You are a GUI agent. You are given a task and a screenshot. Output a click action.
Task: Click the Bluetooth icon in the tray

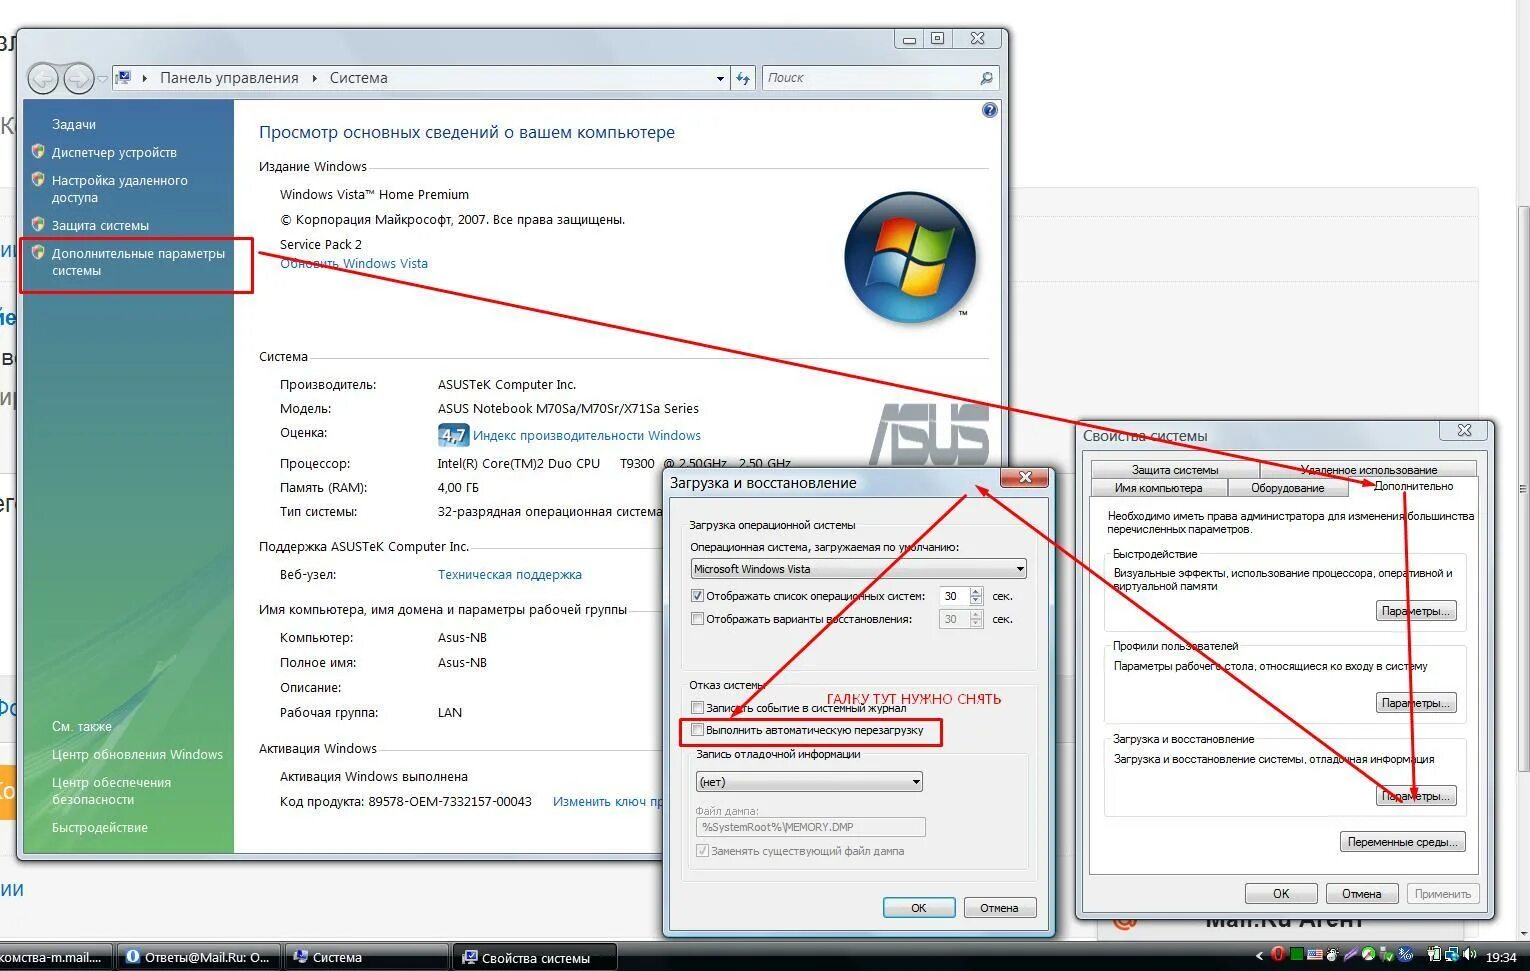pyautogui.click(x=1406, y=955)
